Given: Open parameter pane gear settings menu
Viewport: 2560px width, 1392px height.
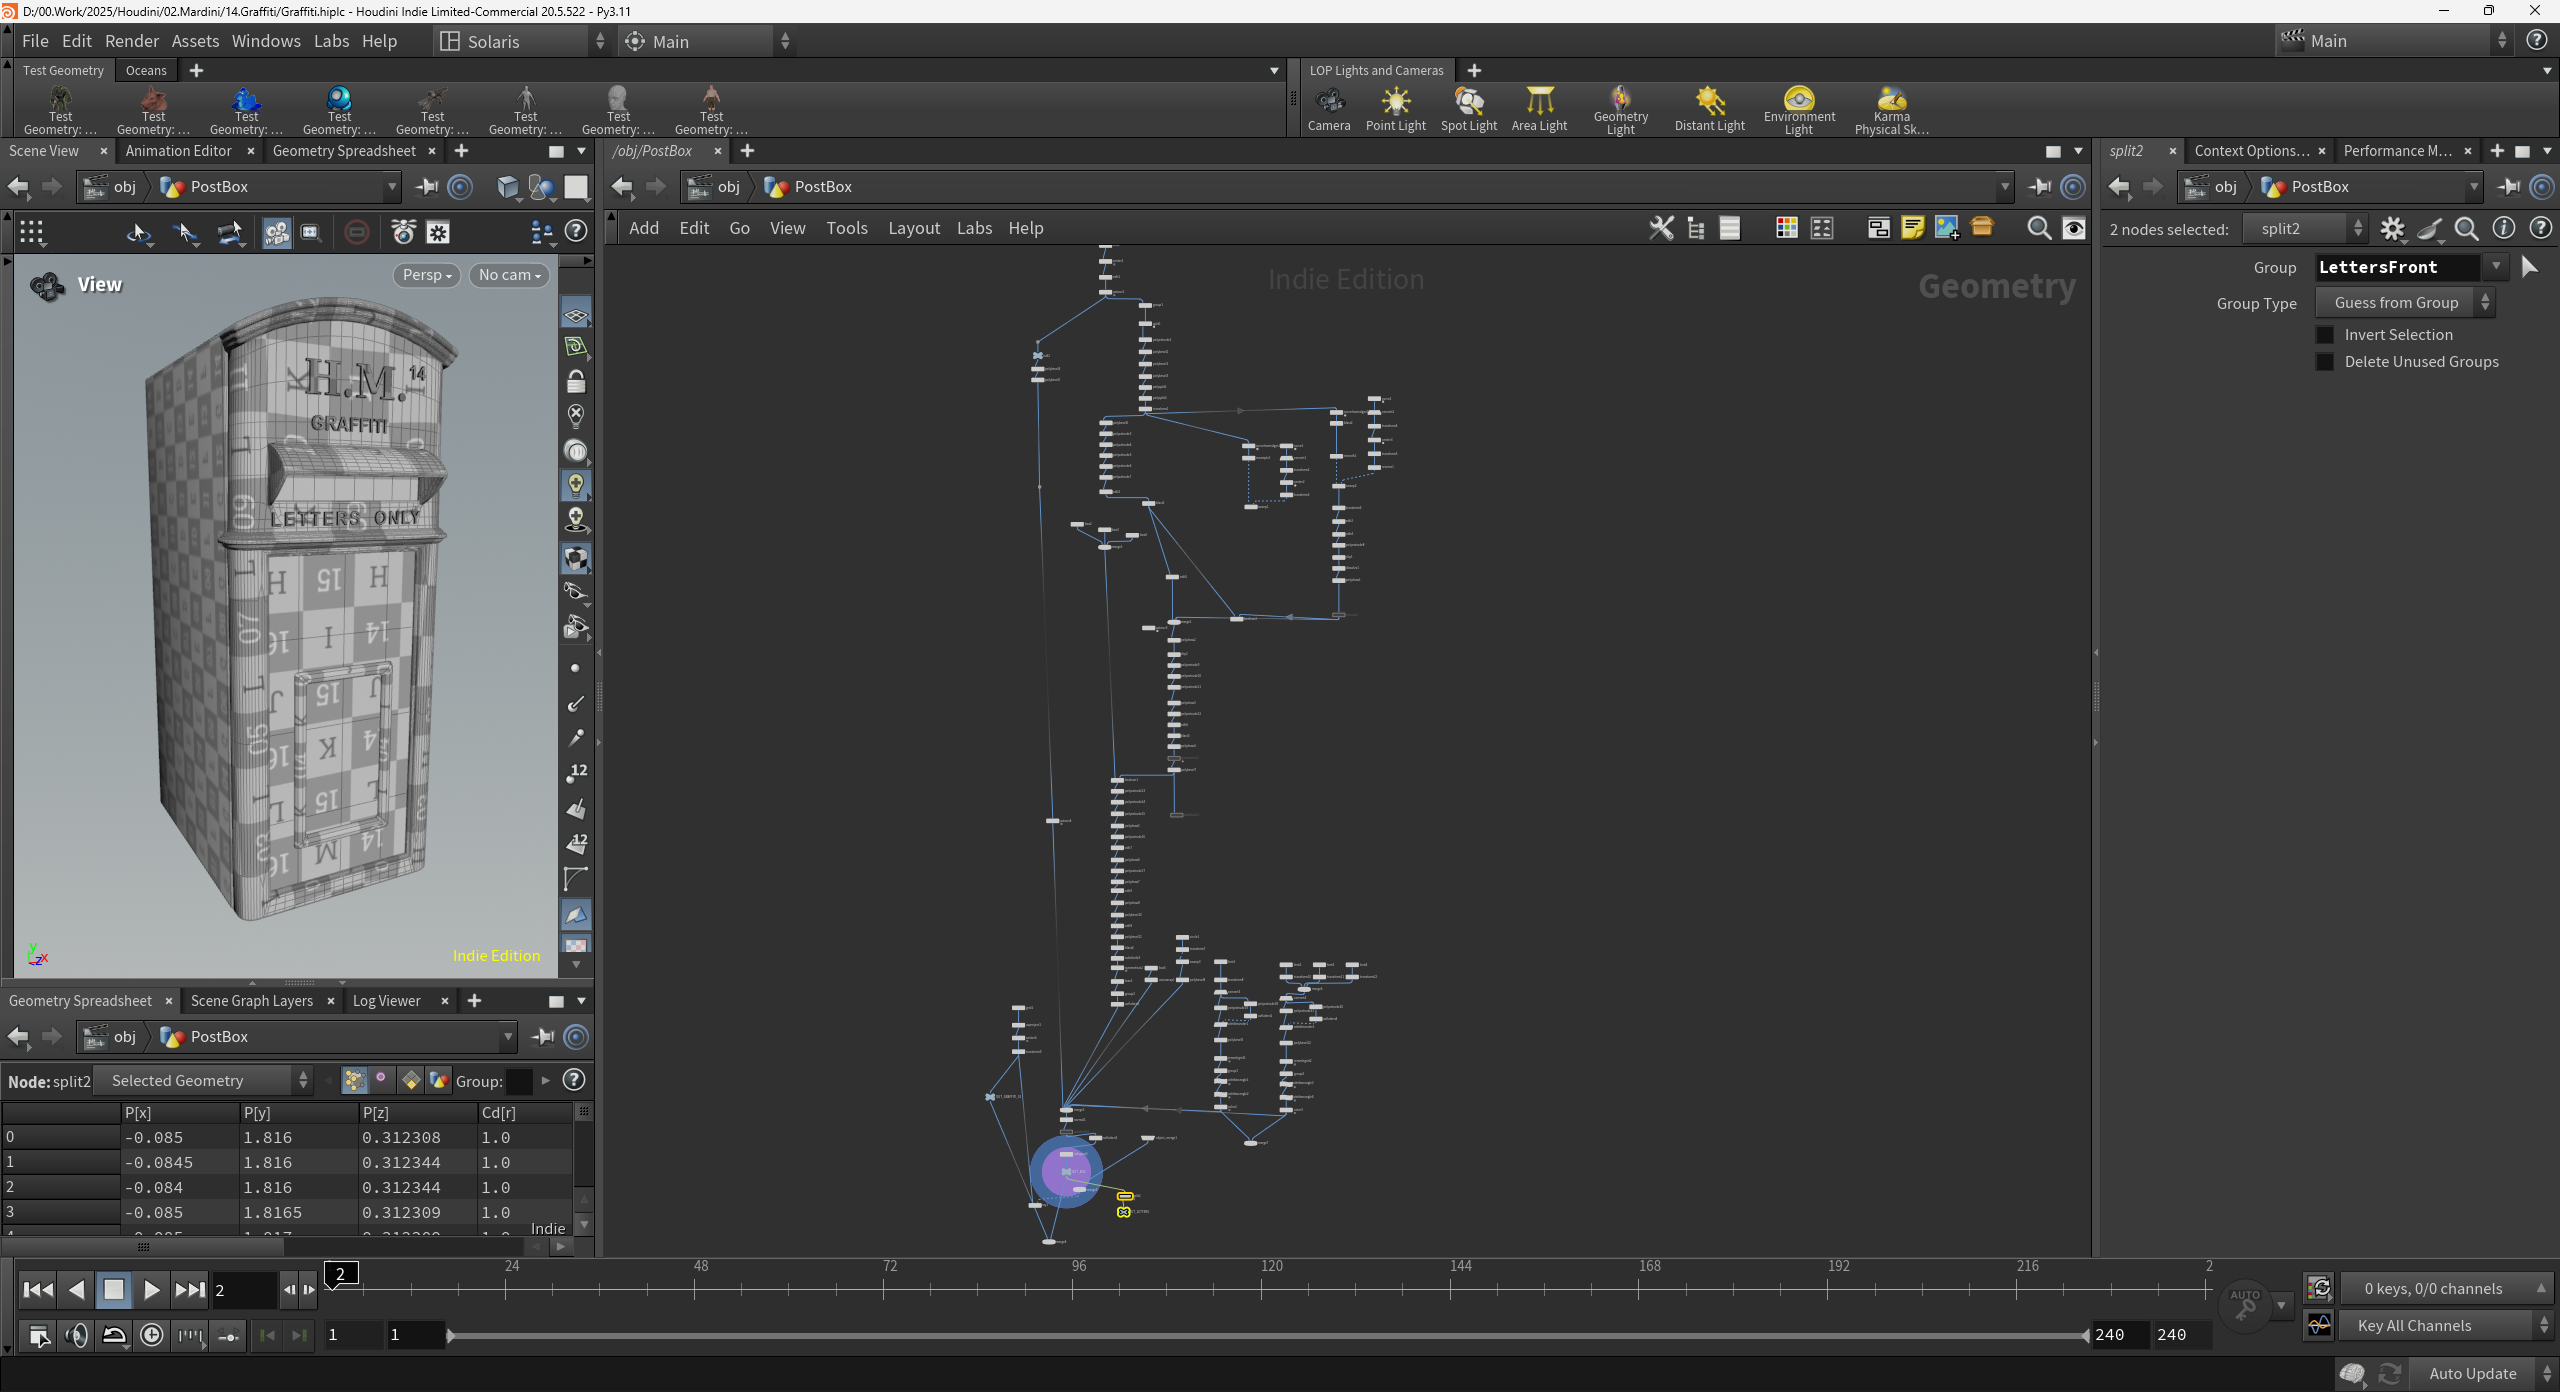Looking at the screenshot, I should [2392, 229].
